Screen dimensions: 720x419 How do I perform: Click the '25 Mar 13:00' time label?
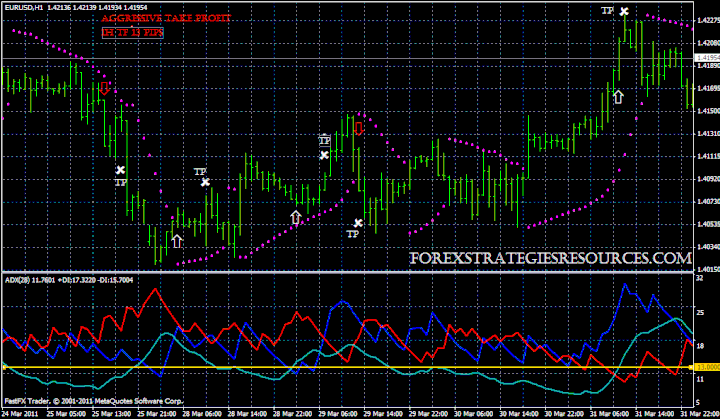111,414
